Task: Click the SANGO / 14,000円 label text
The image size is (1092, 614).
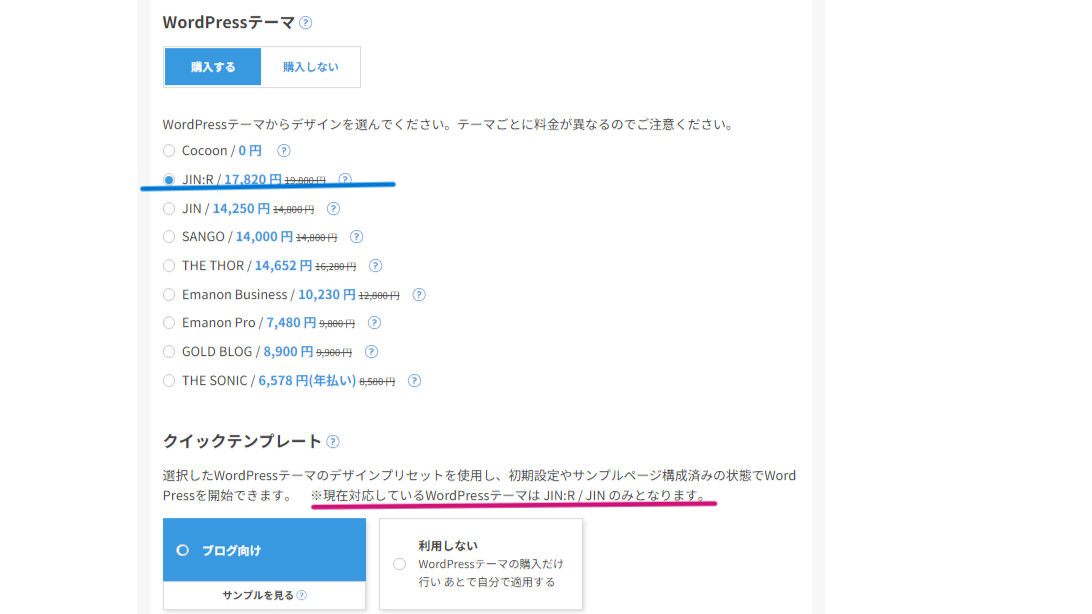Action: pos(237,237)
